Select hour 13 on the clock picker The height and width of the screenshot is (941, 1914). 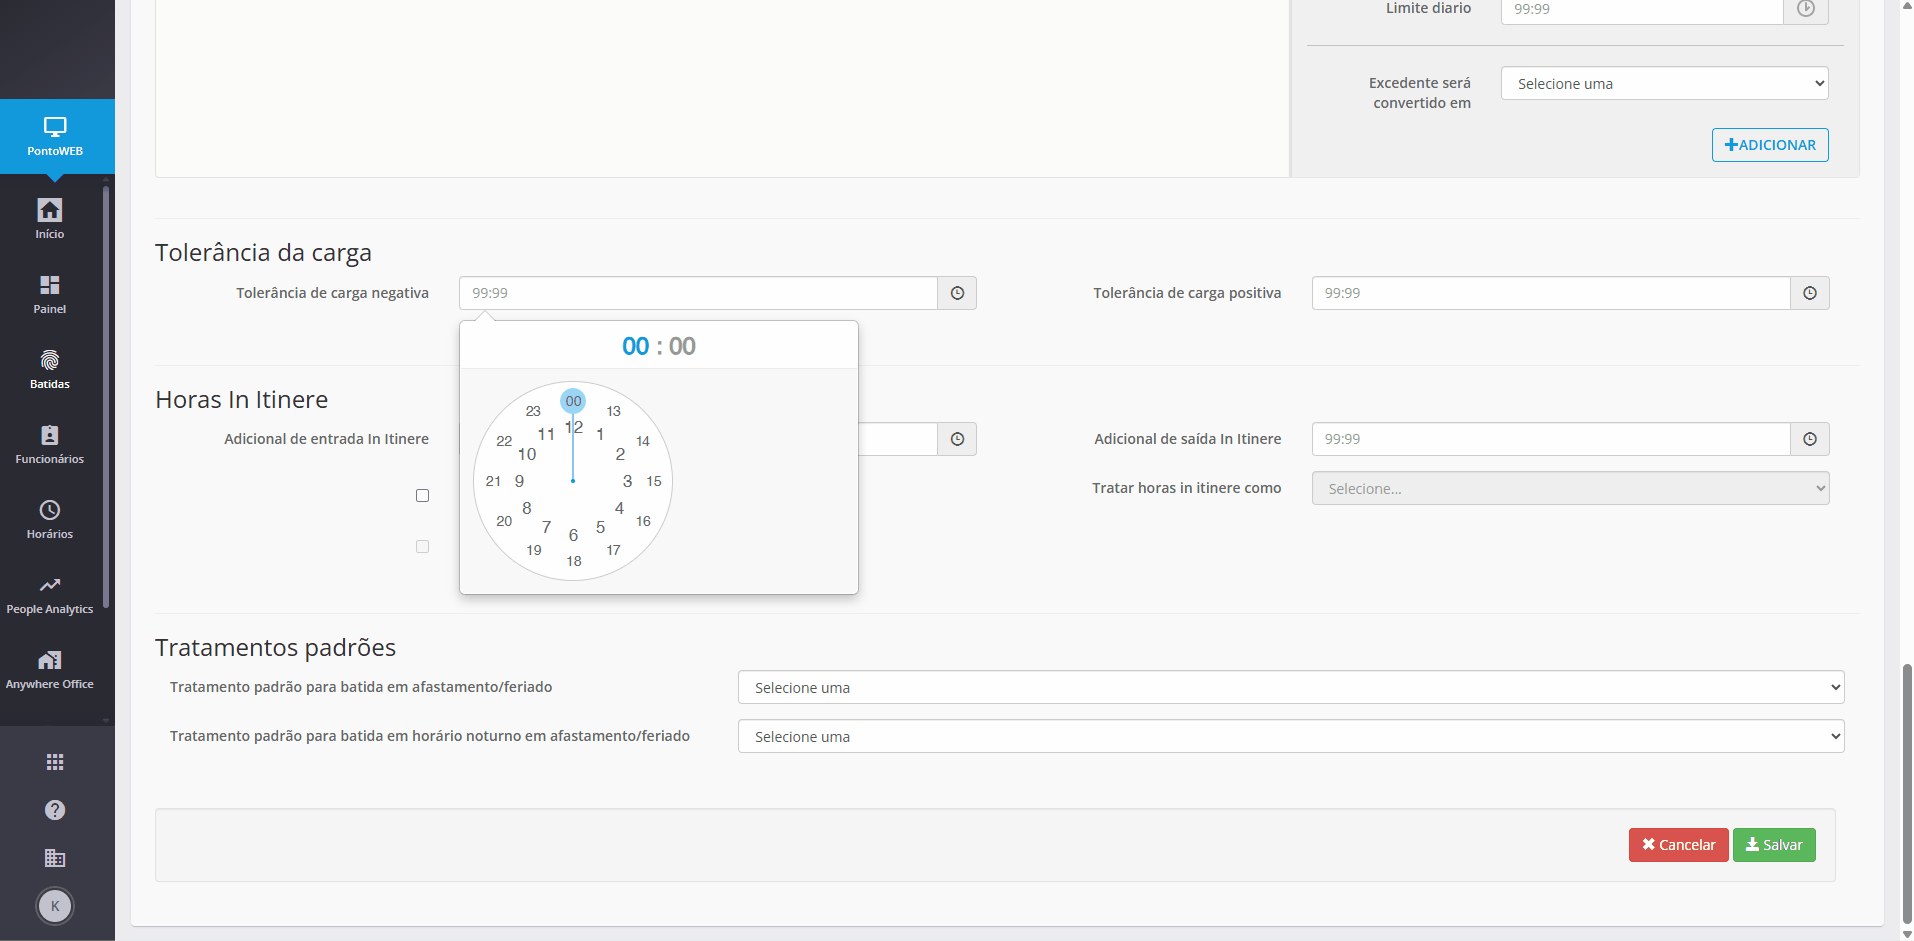(614, 411)
